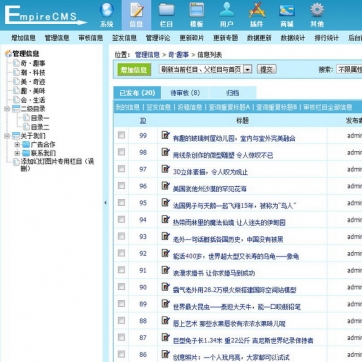Switch to the 已发布 (20) tab

pyautogui.click(x=137, y=93)
